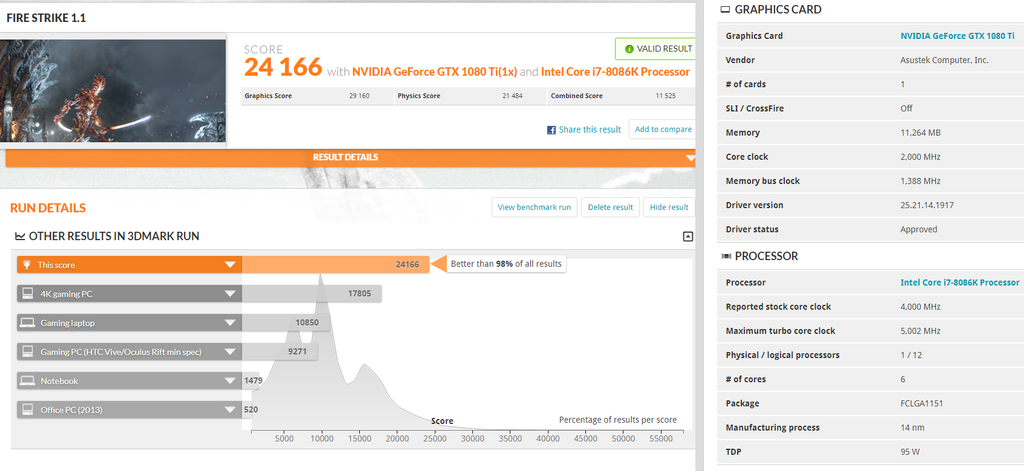The width and height of the screenshot is (1024, 471).
Task: Collapse the Other Results in 3DMark Run panel
Action: pos(688,236)
